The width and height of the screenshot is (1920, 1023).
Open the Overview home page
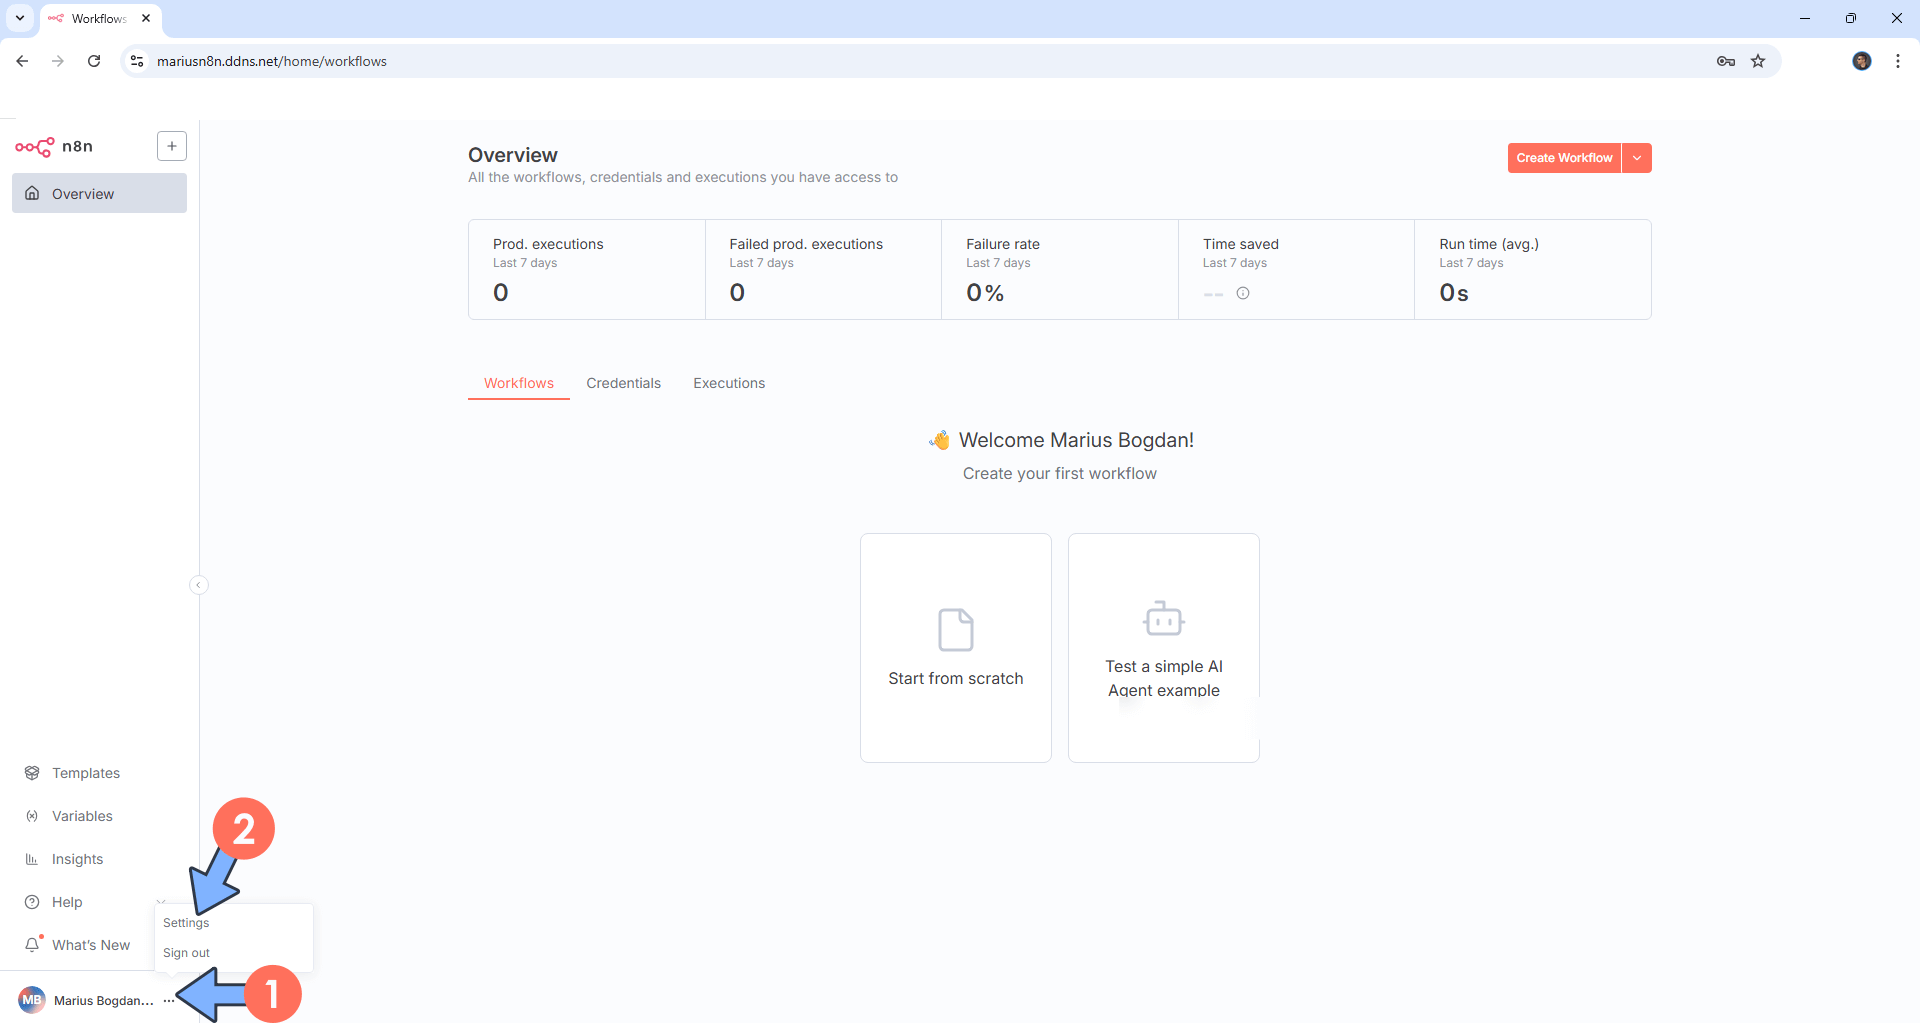(99, 193)
